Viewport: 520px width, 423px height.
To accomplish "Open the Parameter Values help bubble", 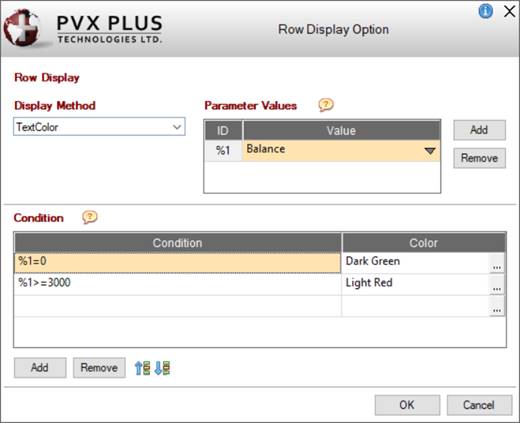I will coord(326,105).
